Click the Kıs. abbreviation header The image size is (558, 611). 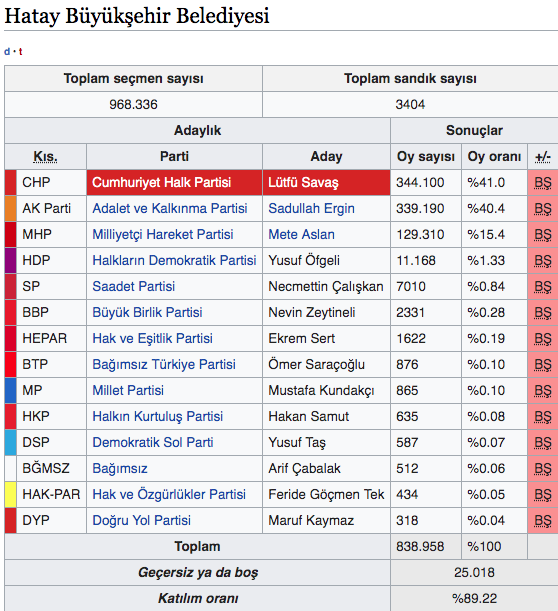tap(45, 156)
